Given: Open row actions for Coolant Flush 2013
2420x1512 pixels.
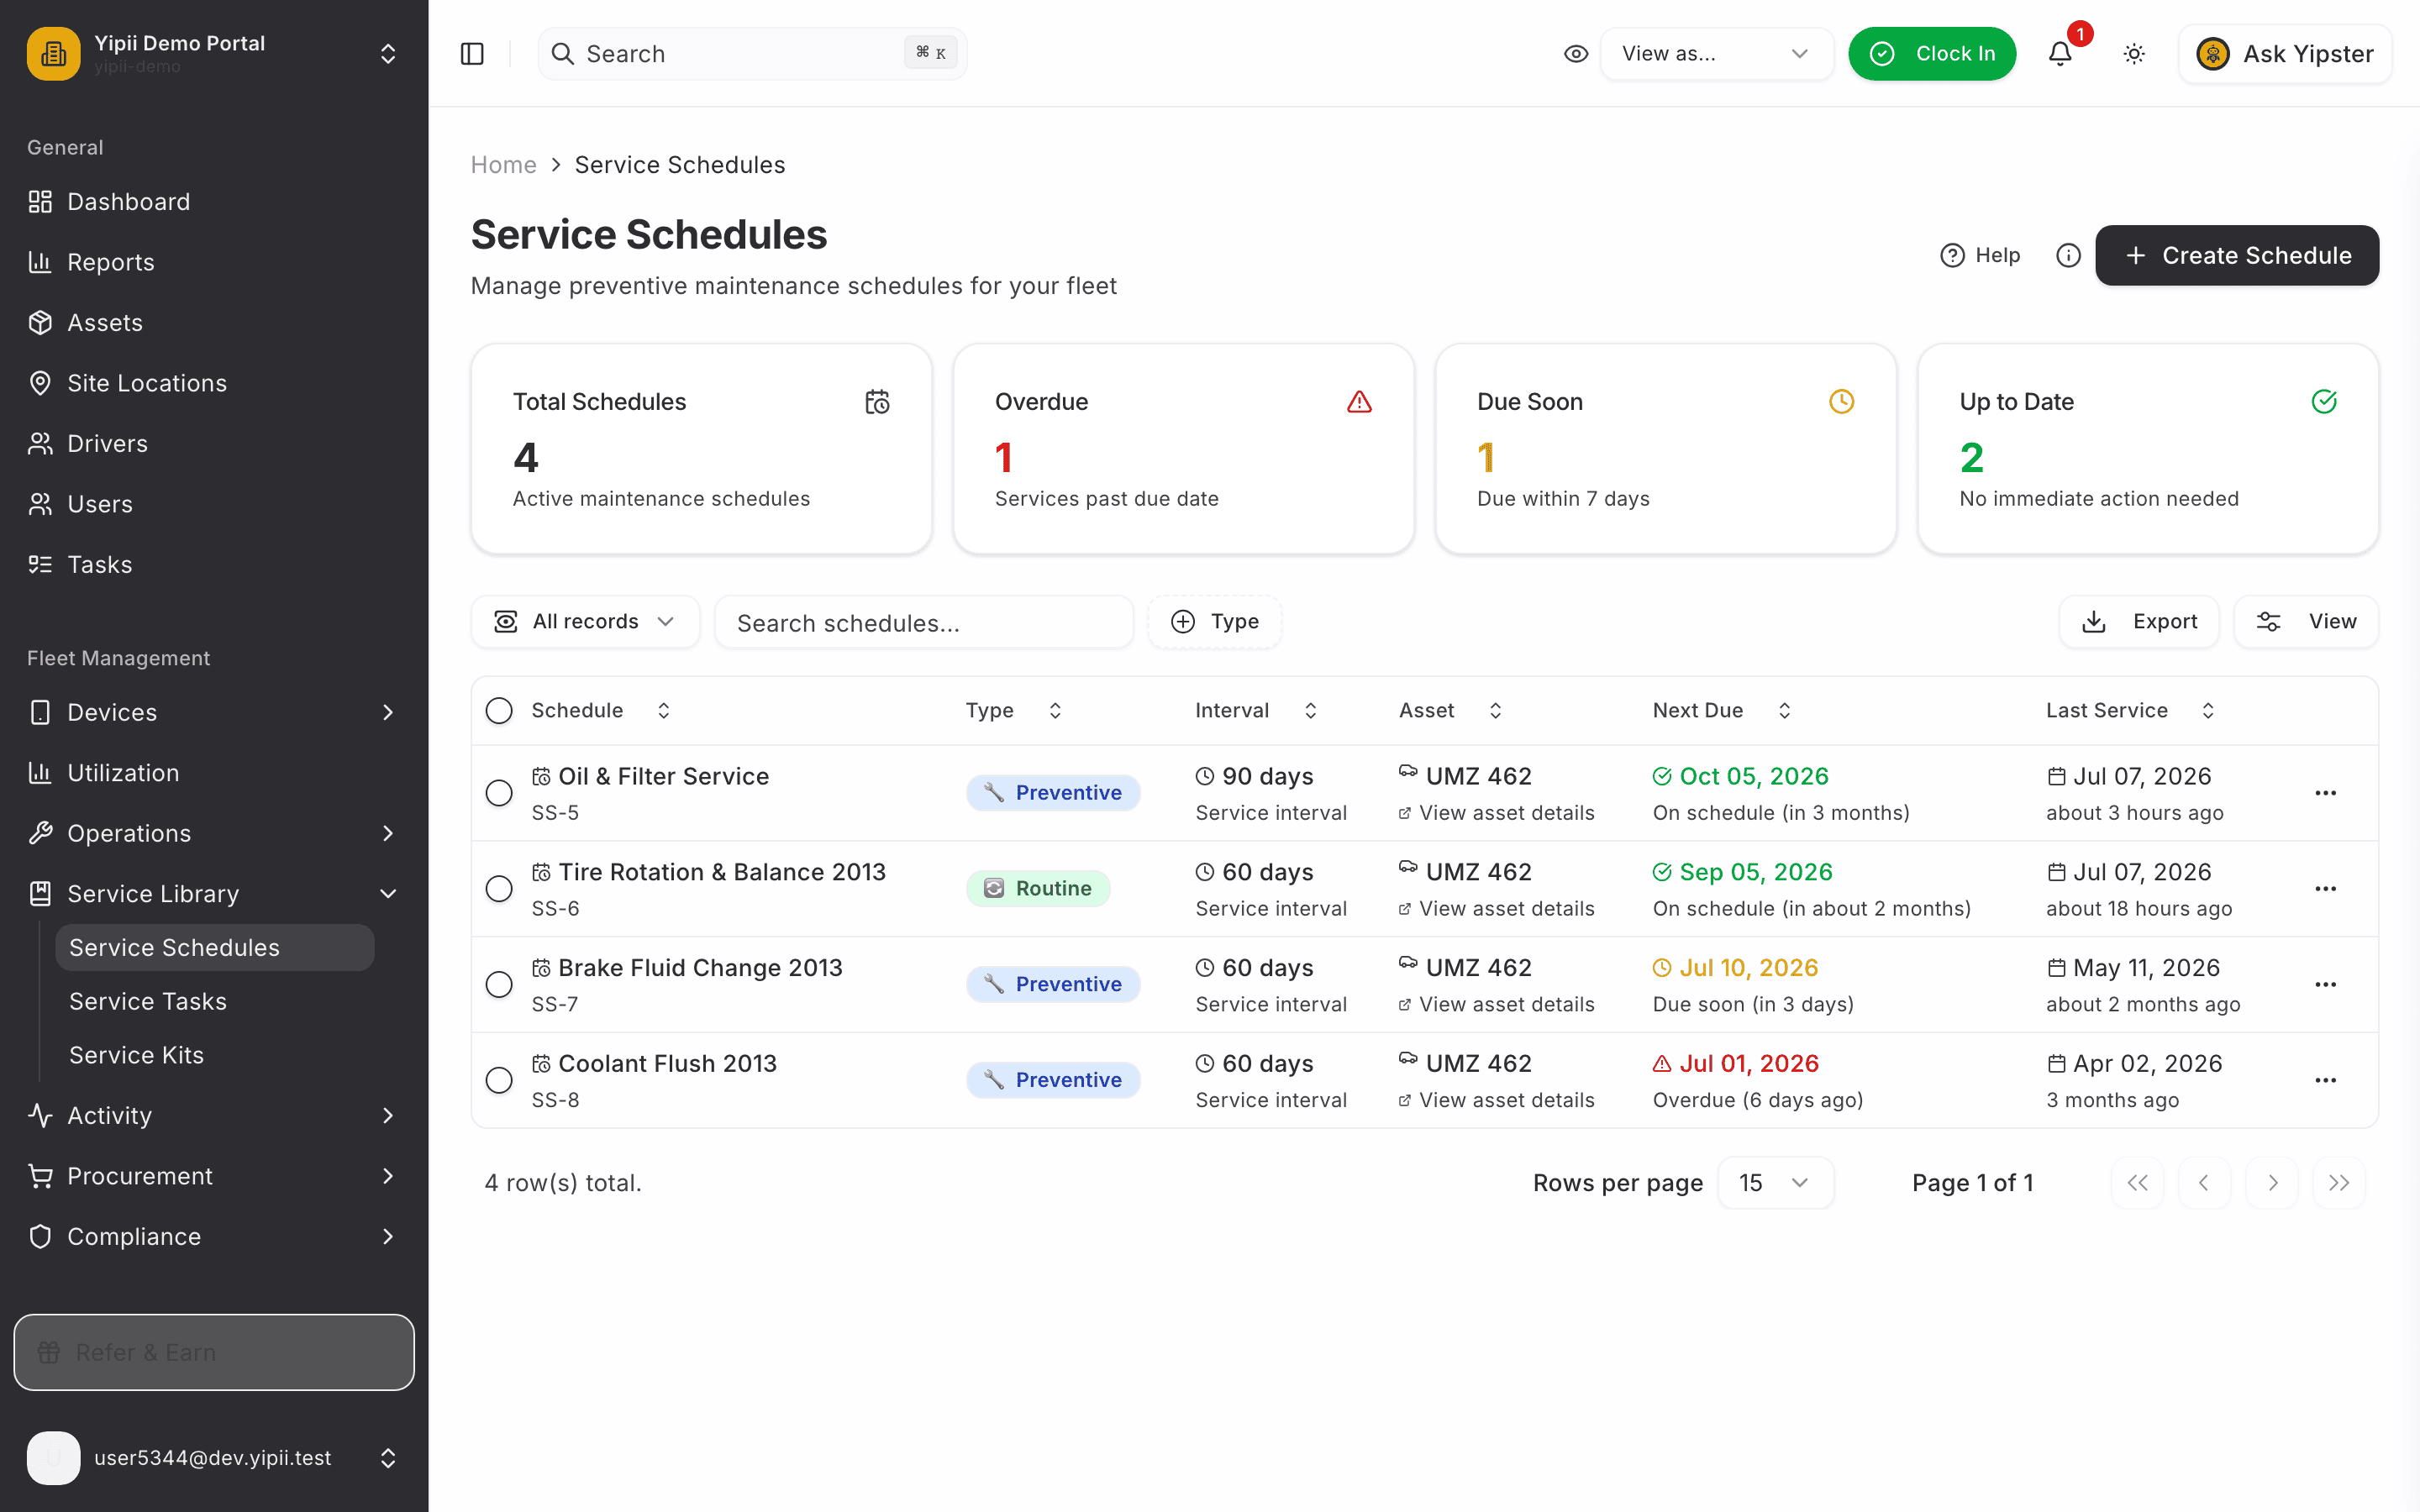Looking at the screenshot, I should click(x=2326, y=1080).
